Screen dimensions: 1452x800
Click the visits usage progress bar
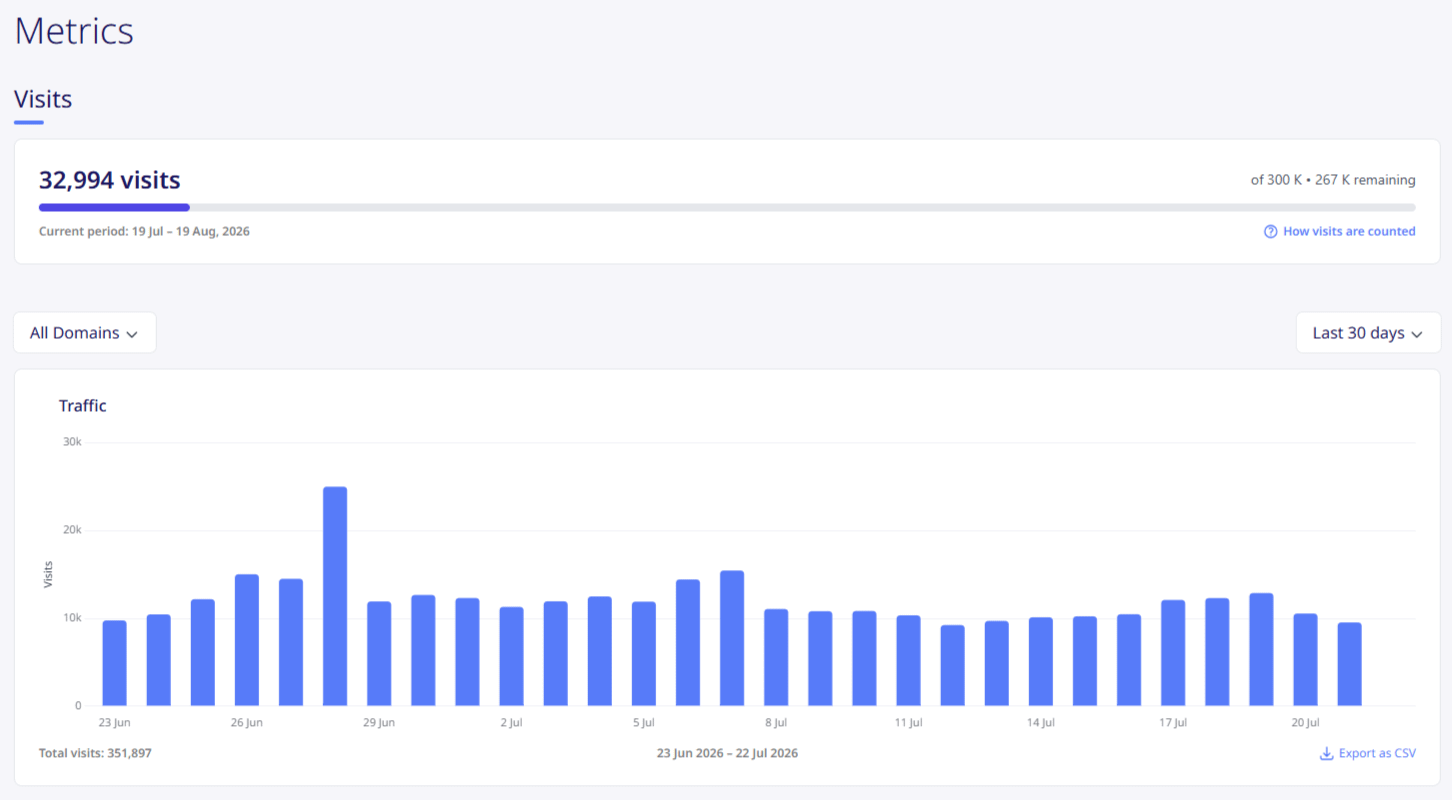pos(727,207)
